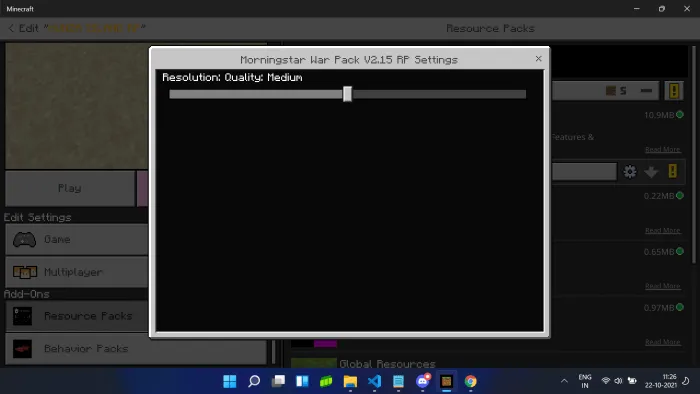Select Resource Packs under Add-Ons
The image size is (700, 394).
(77, 316)
